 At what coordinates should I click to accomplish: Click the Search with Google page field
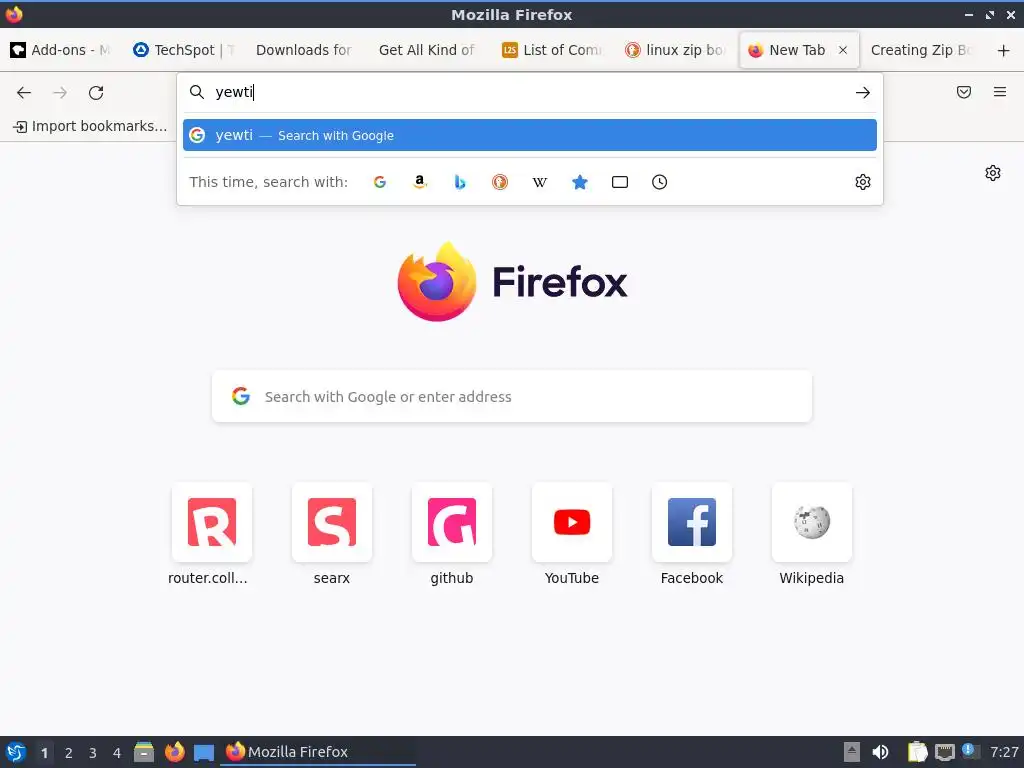pyautogui.click(x=512, y=396)
